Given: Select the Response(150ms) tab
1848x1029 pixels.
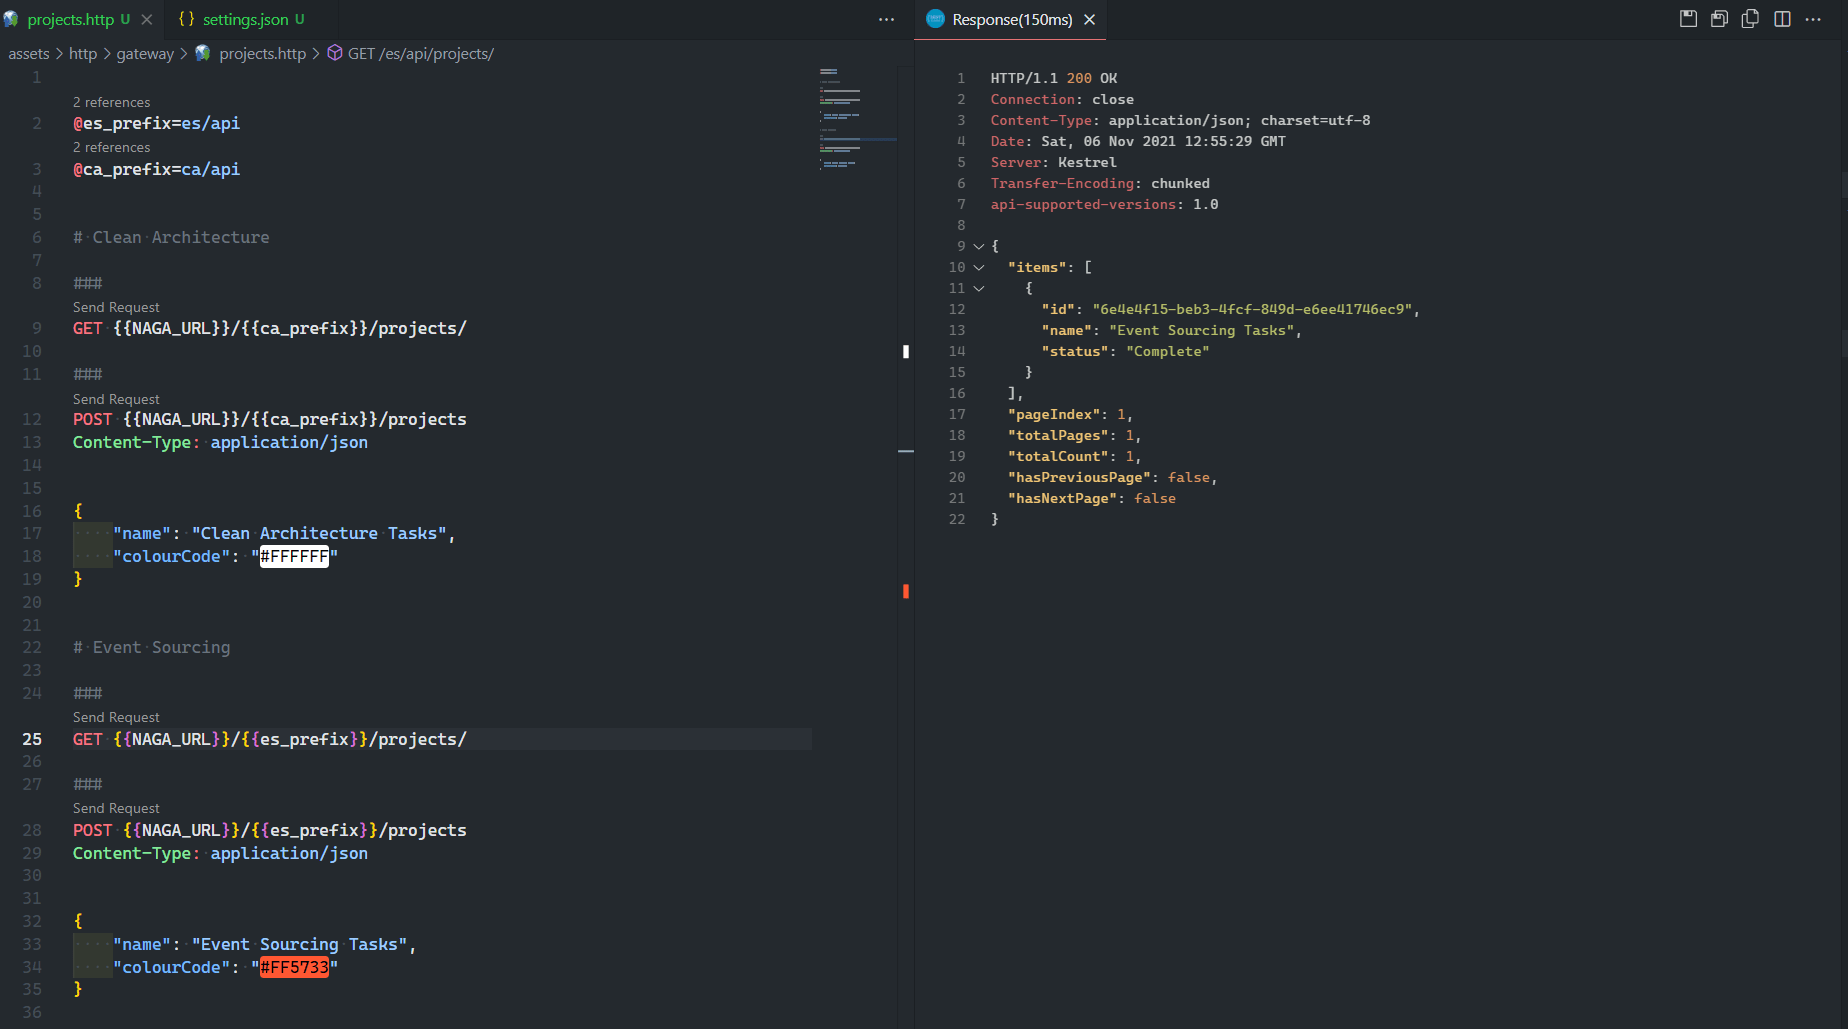Looking at the screenshot, I should (x=1011, y=19).
